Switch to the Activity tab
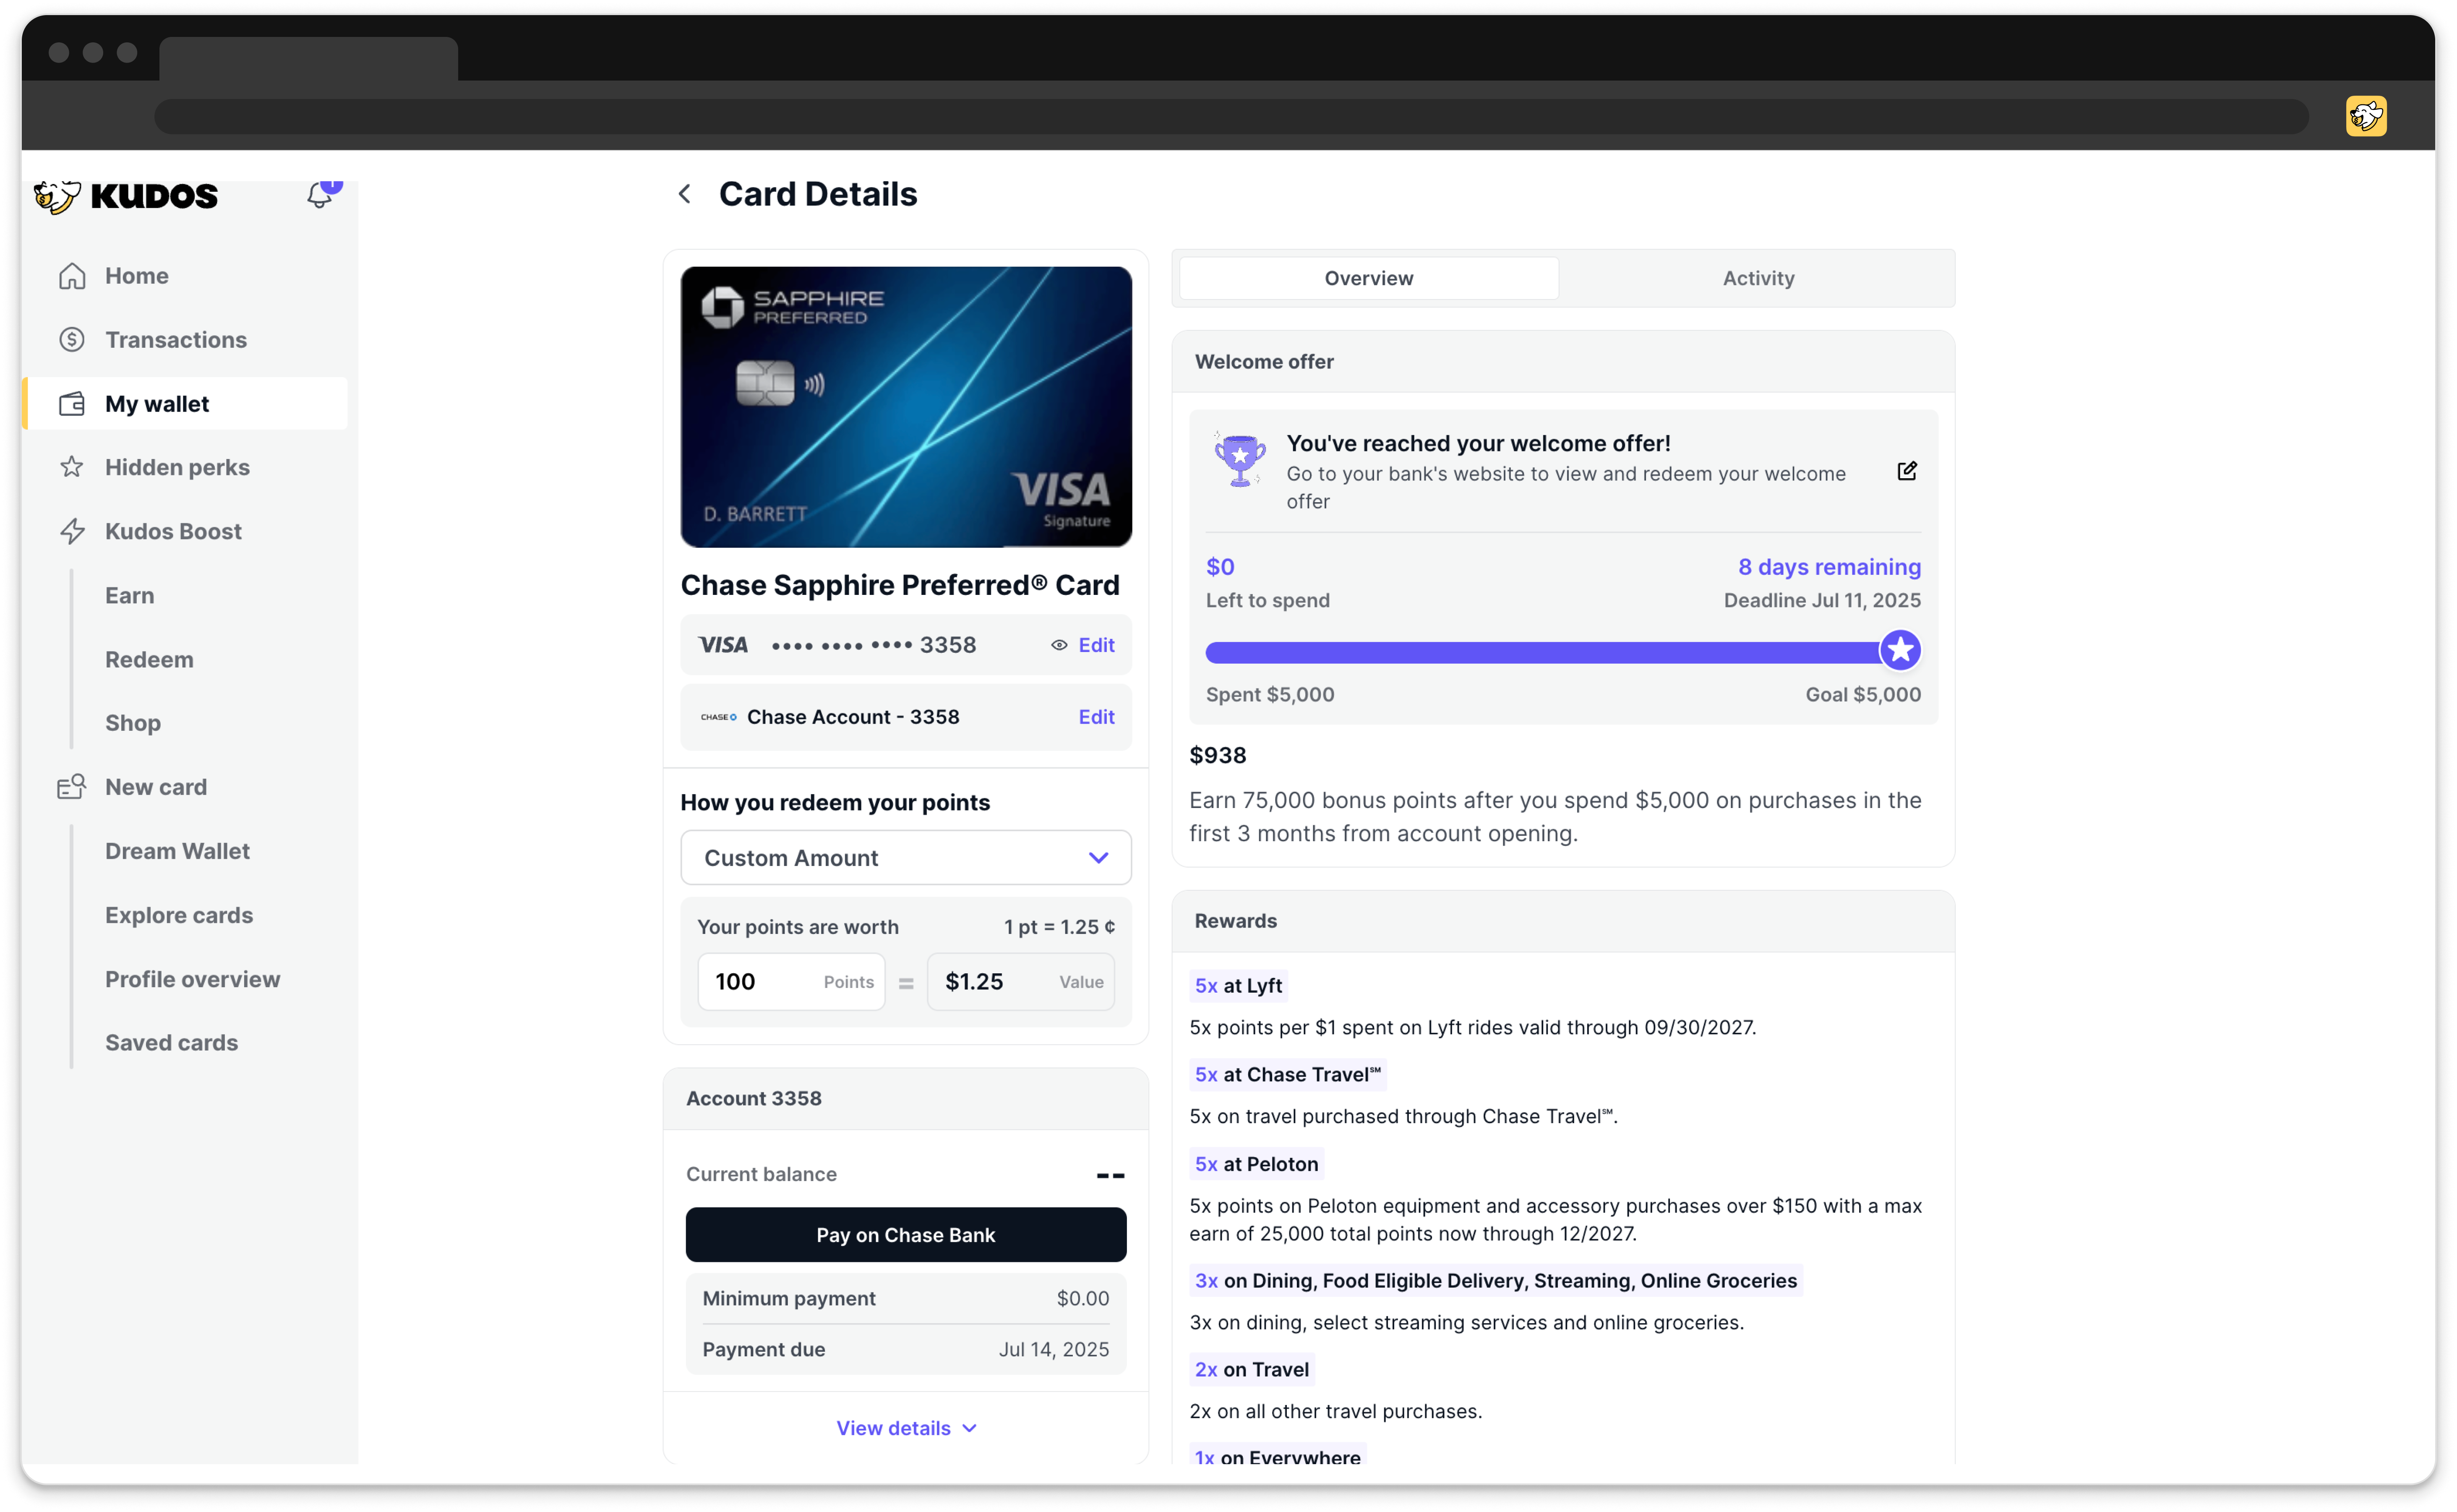The width and height of the screenshot is (2457, 1512). coord(1758,278)
